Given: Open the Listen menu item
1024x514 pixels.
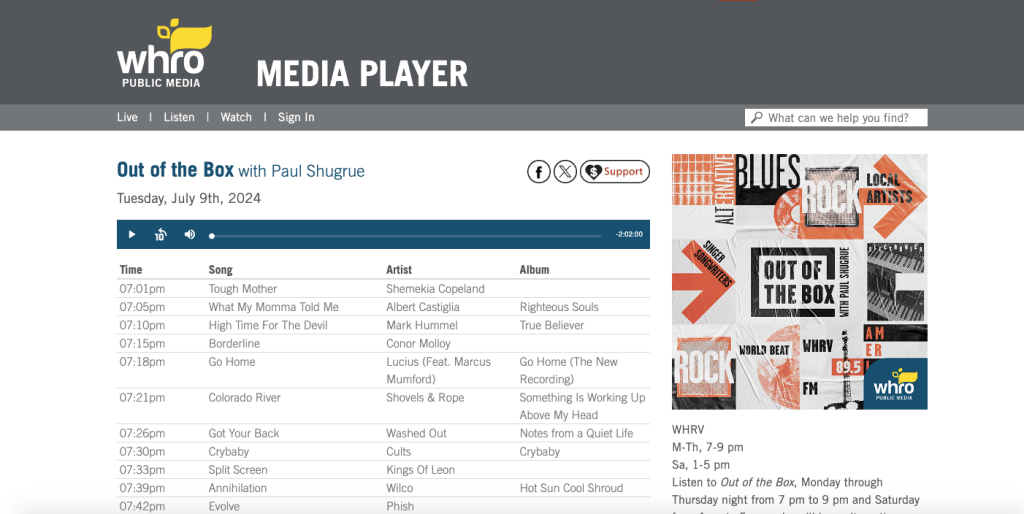Looking at the screenshot, I should [x=179, y=118].
